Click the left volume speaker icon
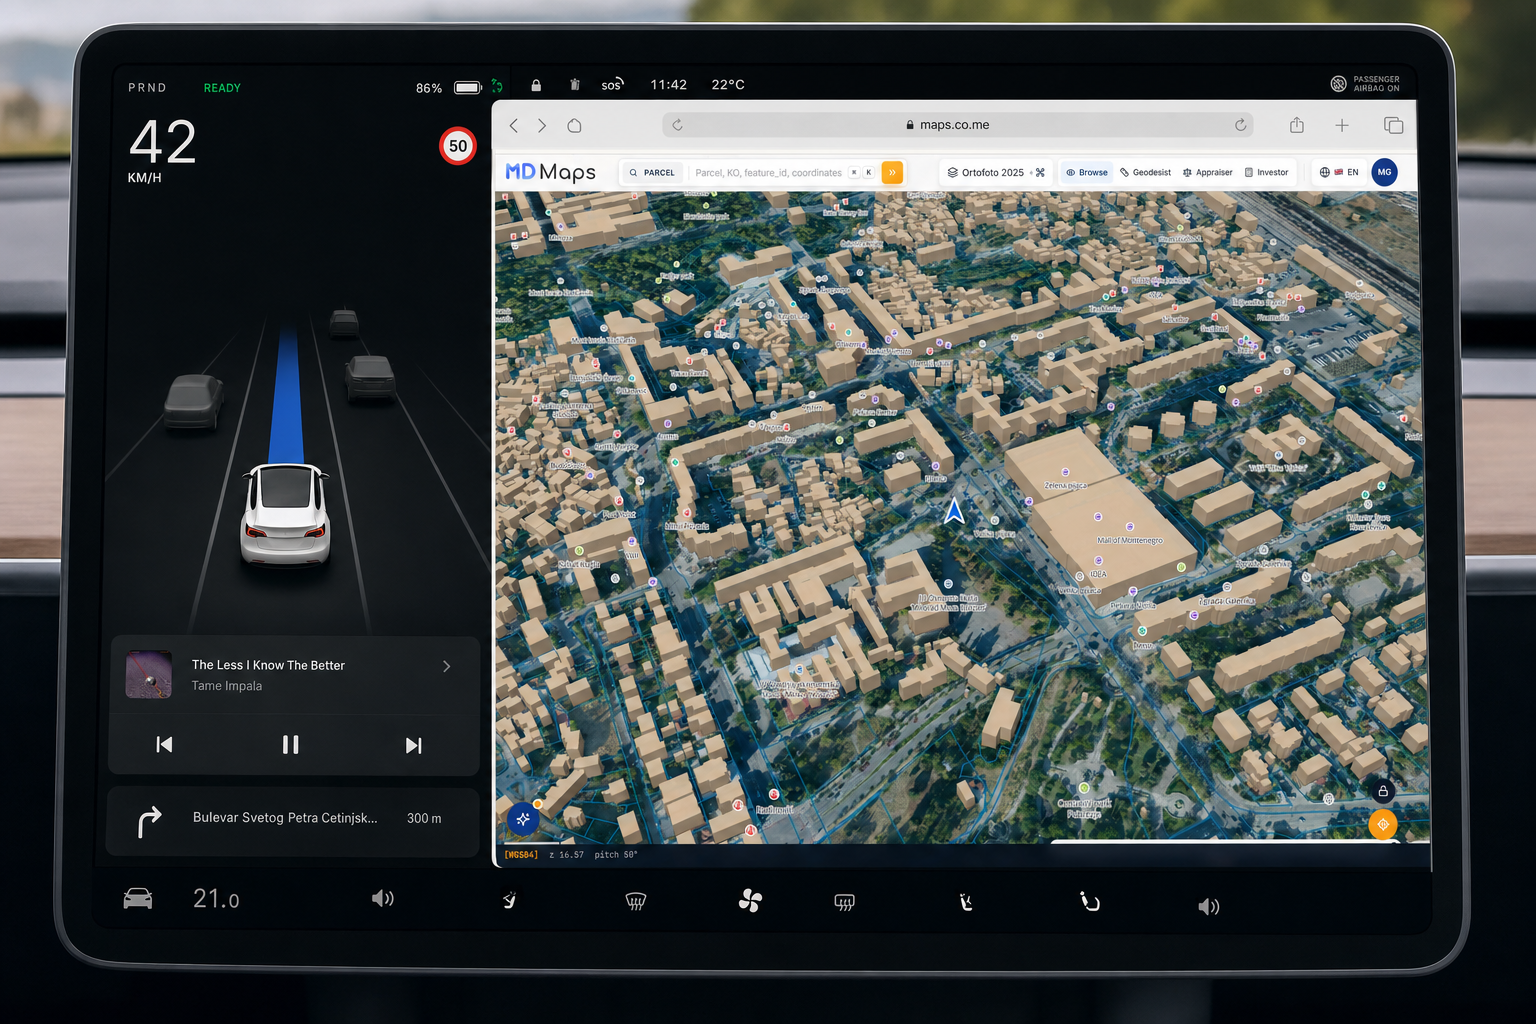This screenshot has width=1536, height=1024. click(382, 899)
